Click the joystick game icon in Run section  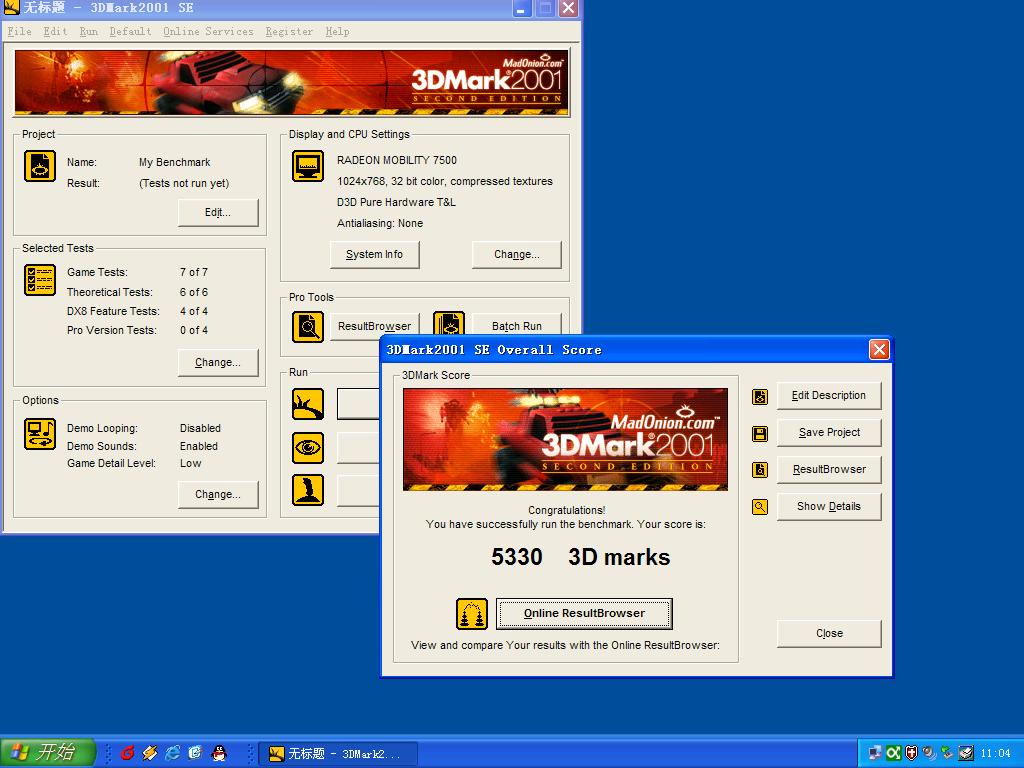(x=308, y=490)
